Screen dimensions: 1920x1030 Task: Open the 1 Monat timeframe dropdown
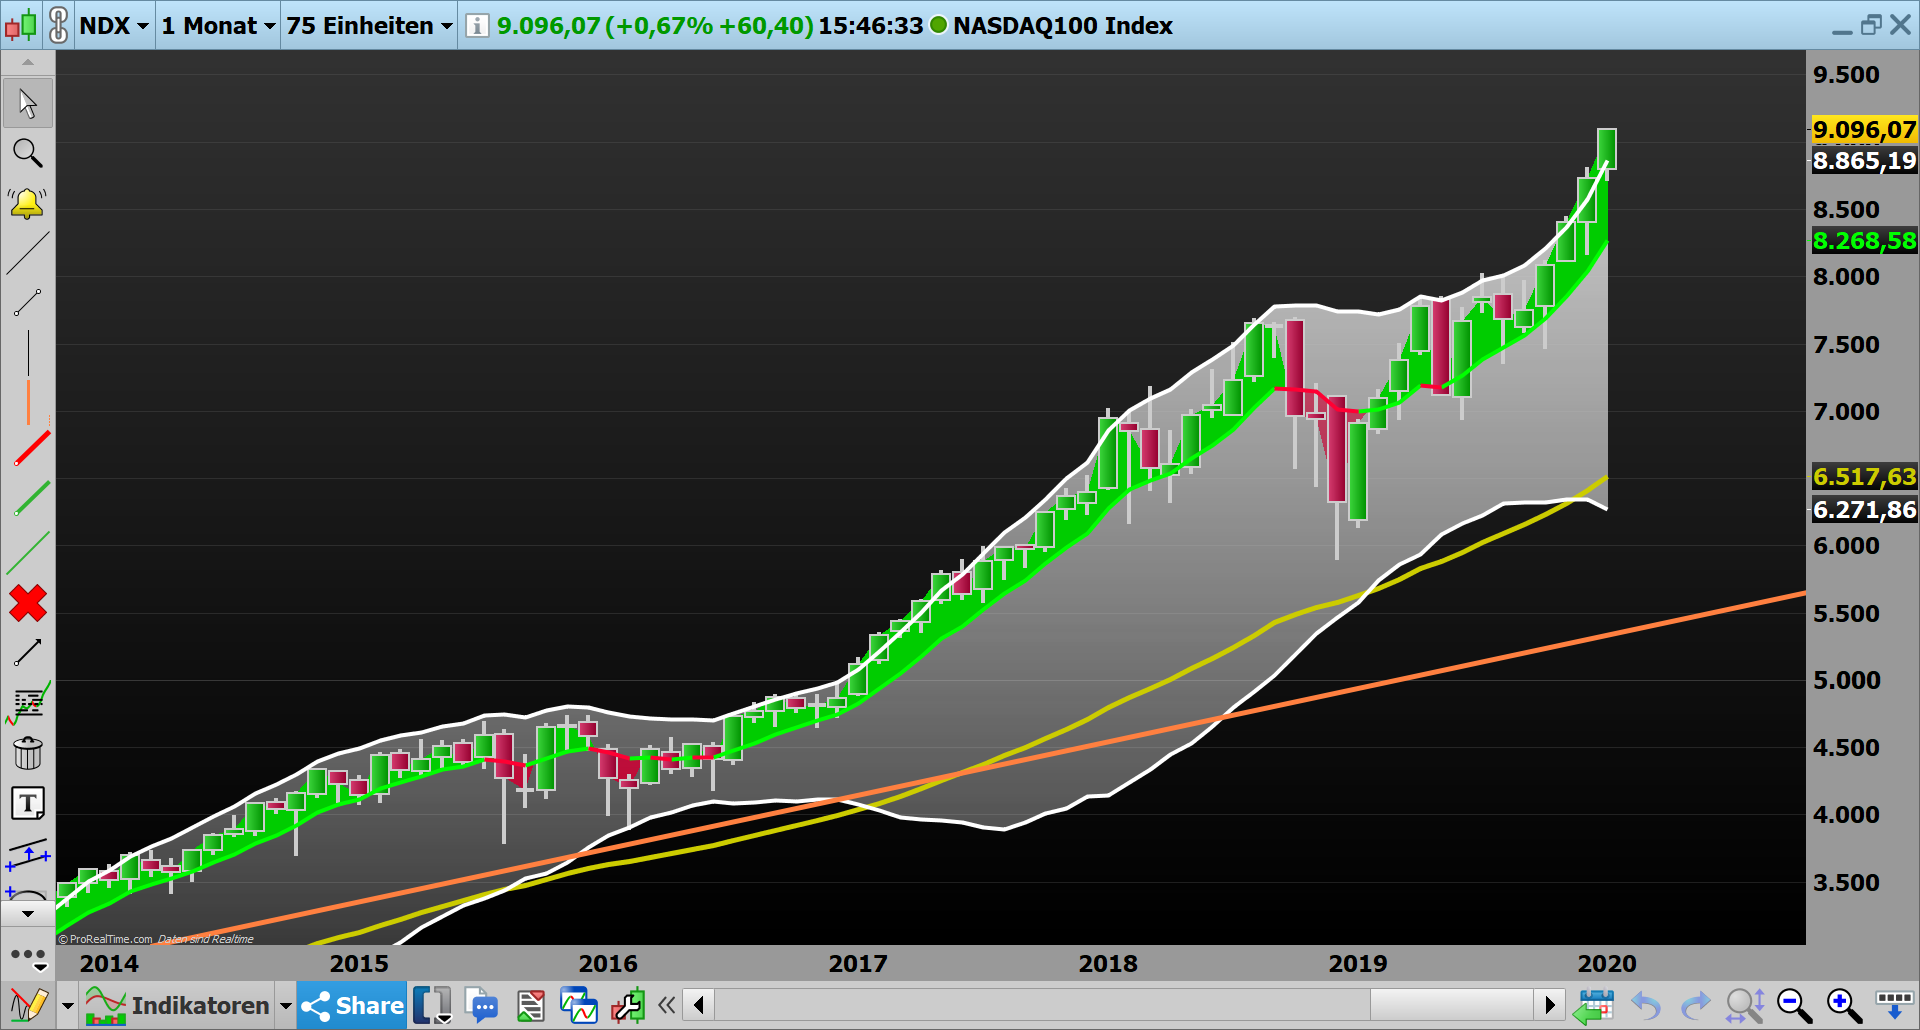216,26
